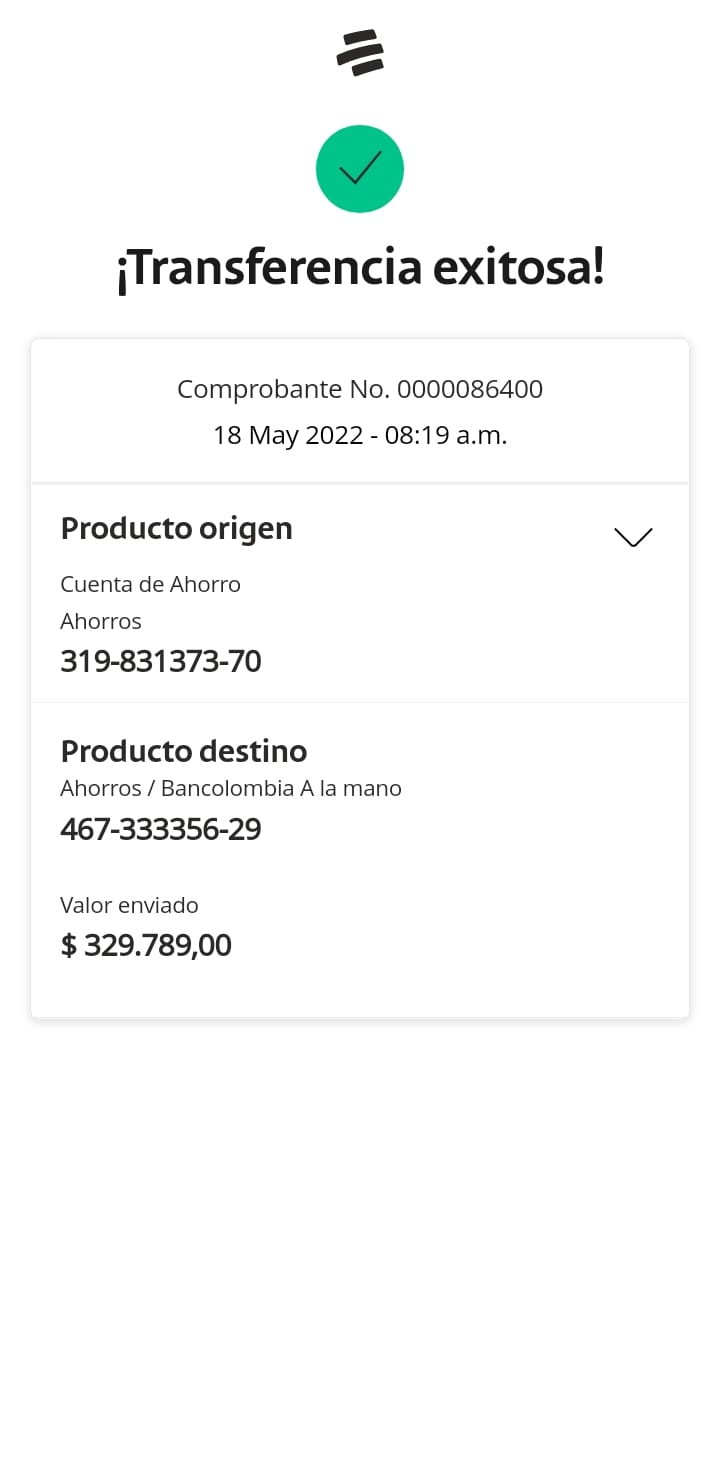Tap the Producto destino section title
This screenshot has width=720, height=1467.
183,751
